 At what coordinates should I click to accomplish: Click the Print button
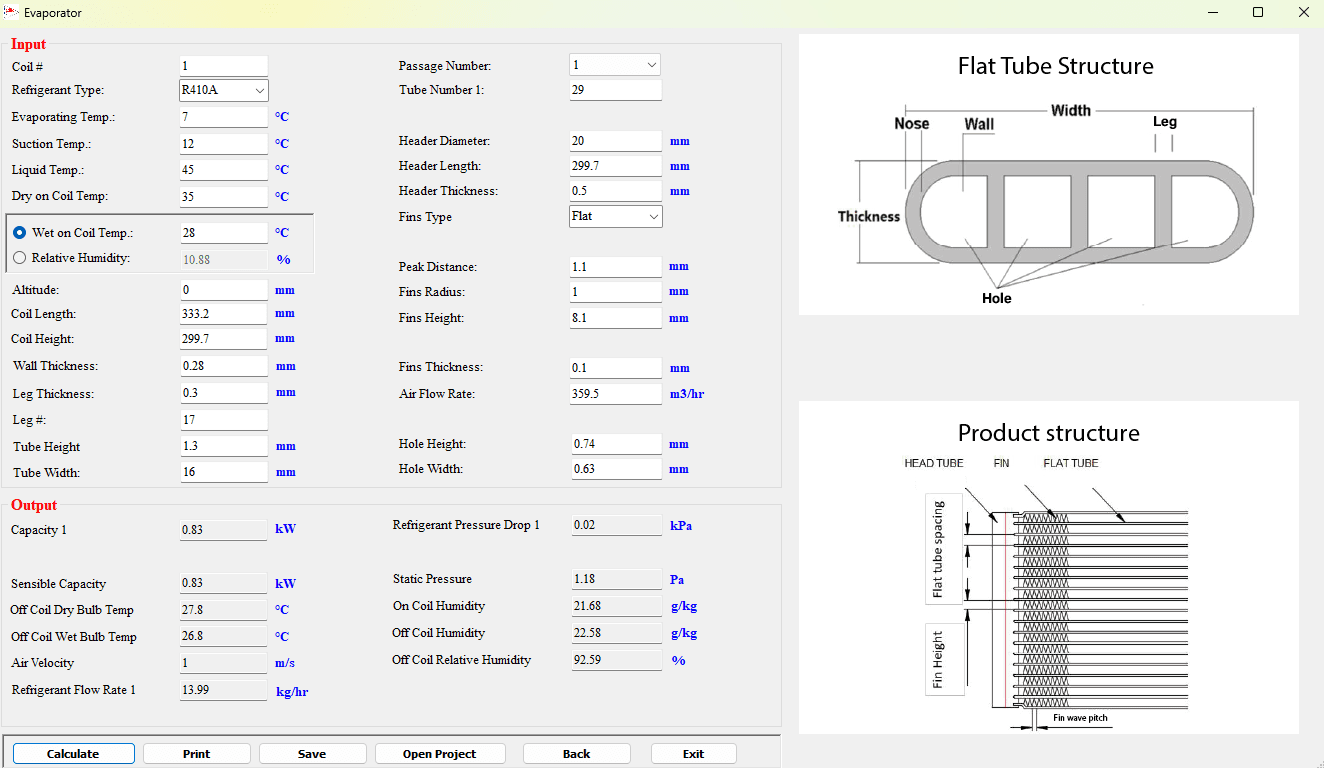pos(197,754)
